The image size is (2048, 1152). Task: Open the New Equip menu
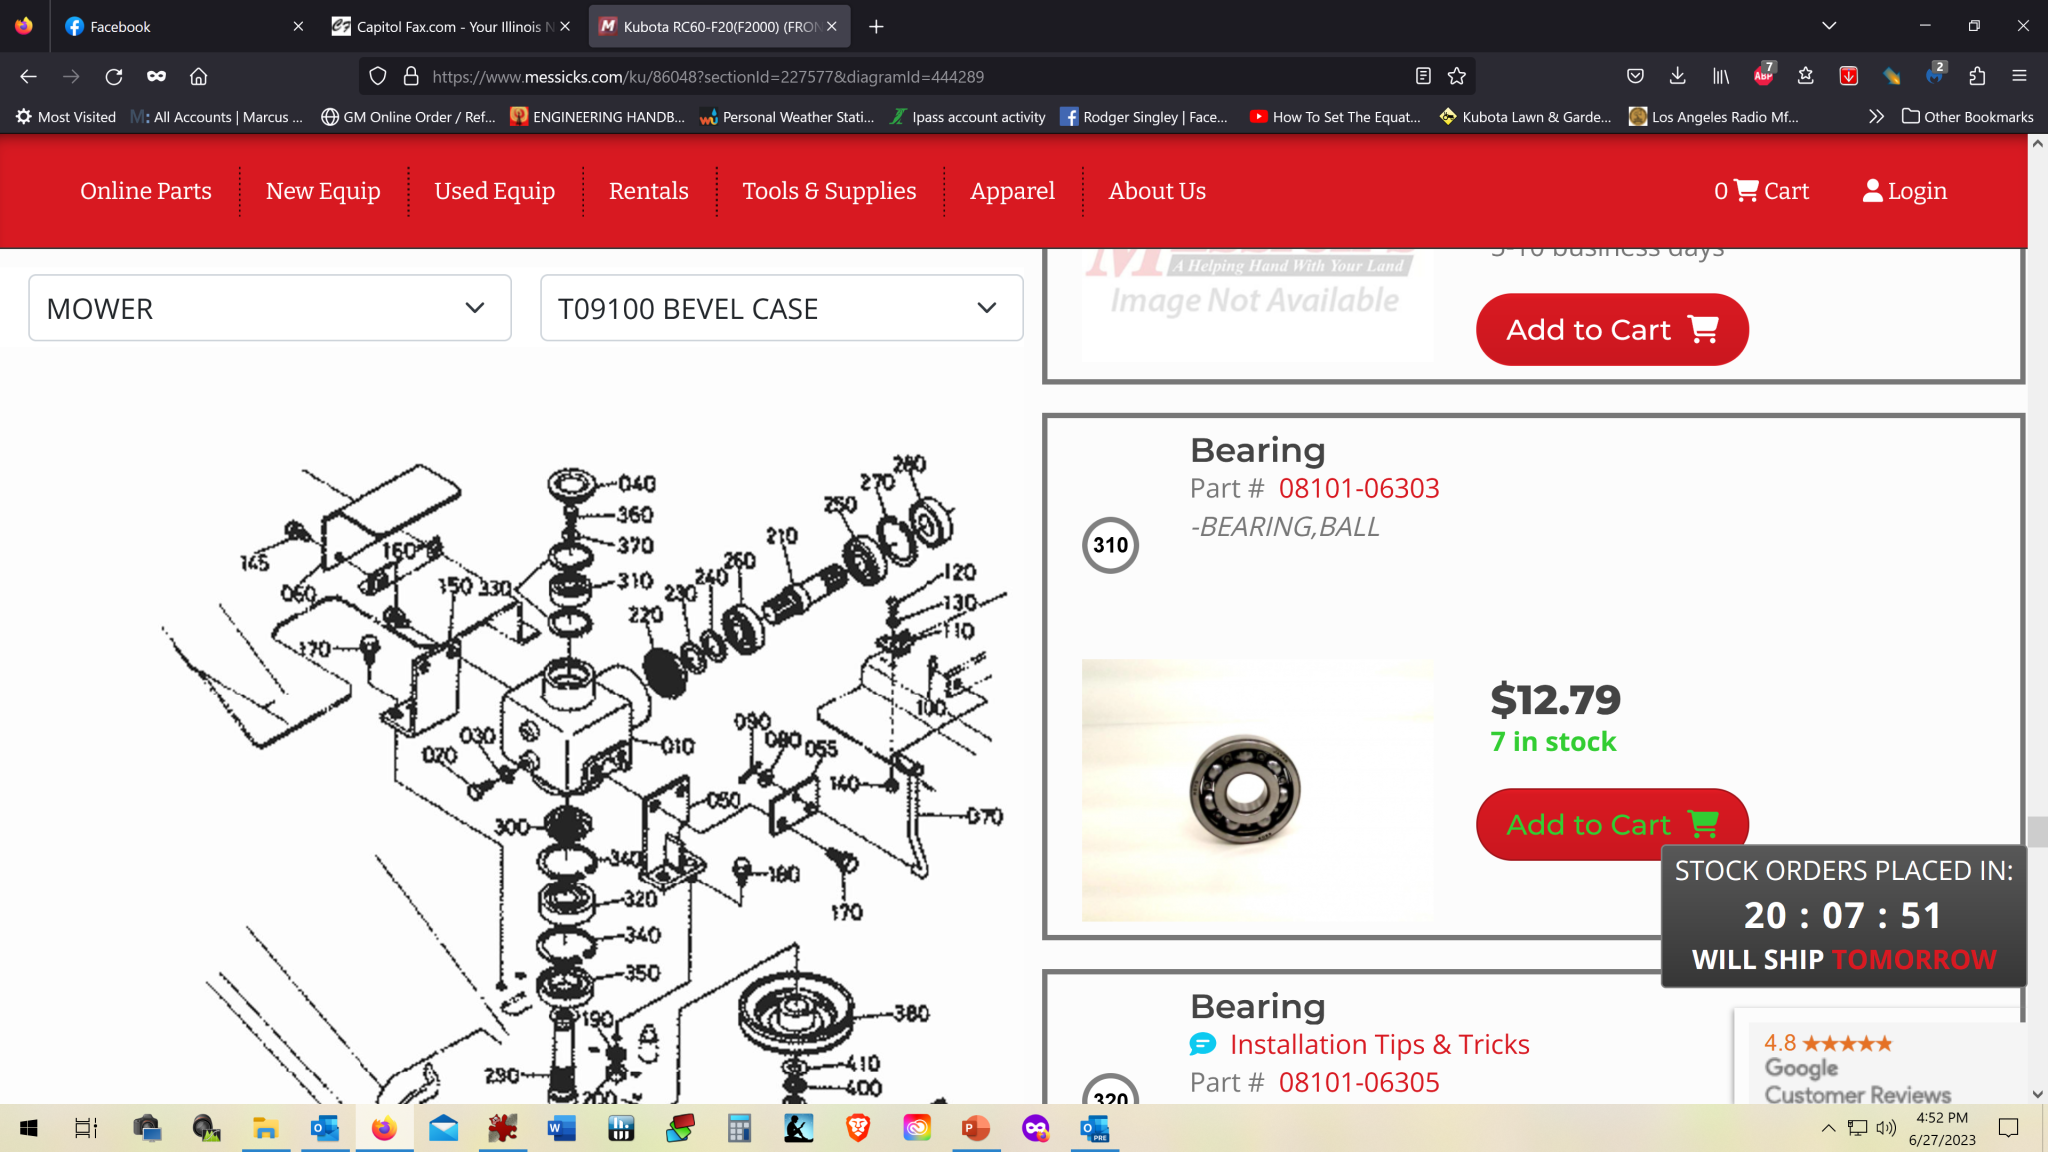pos(323,191)
